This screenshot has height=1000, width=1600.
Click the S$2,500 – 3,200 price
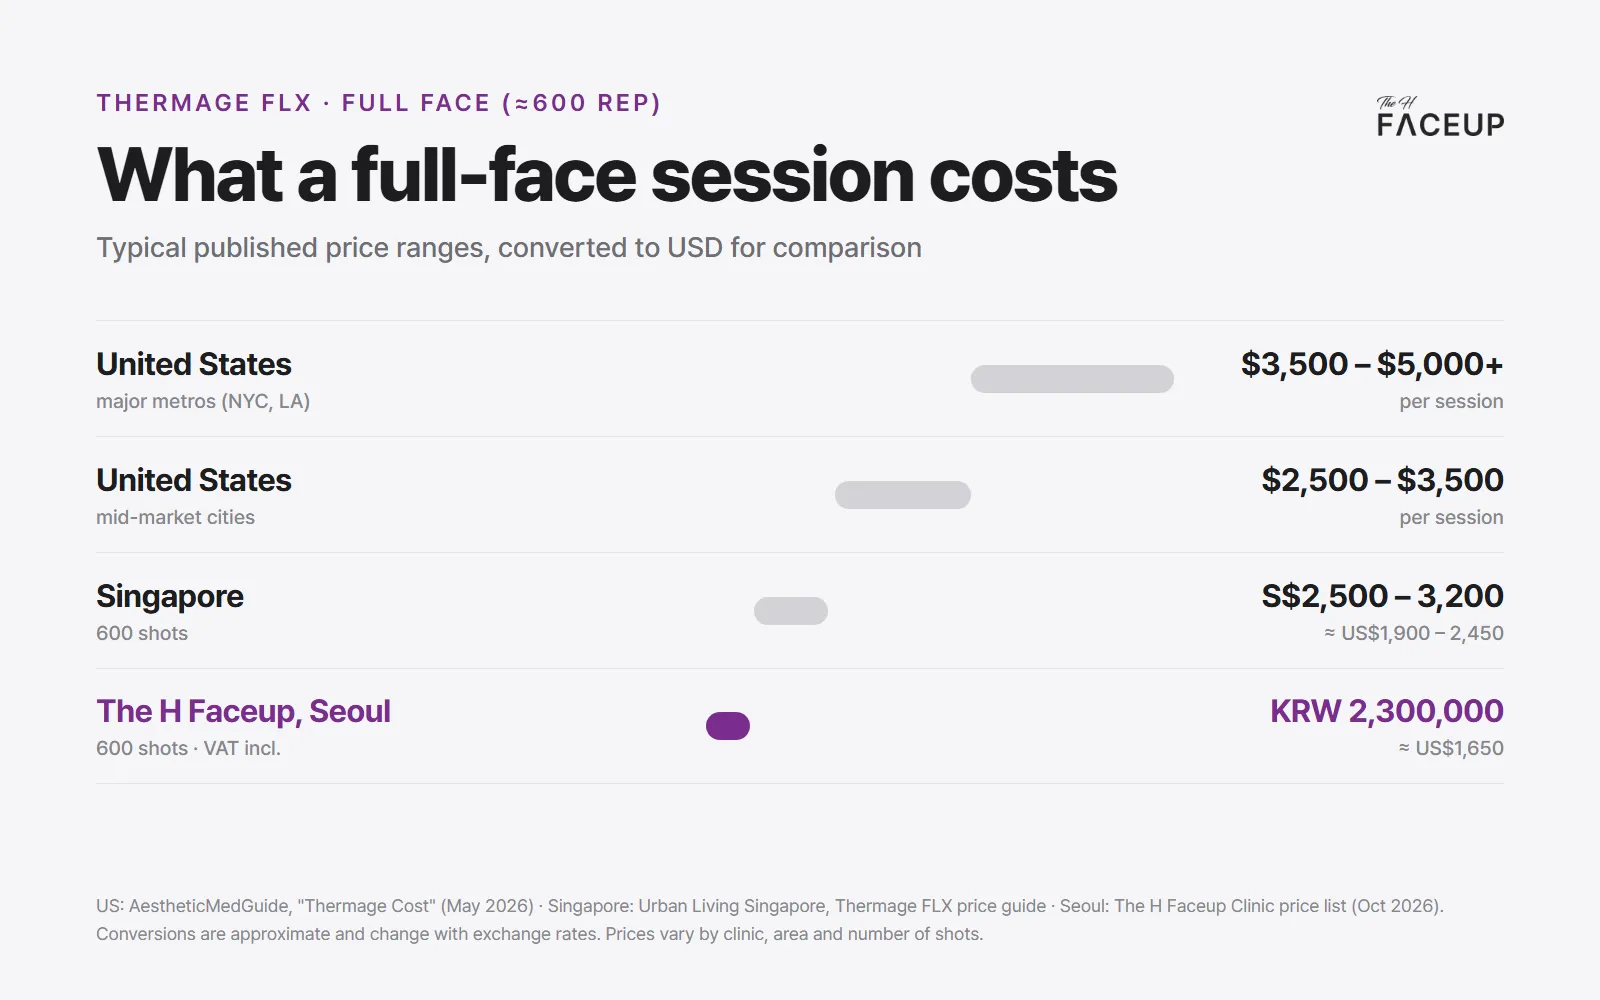(x=1383, y=596)
